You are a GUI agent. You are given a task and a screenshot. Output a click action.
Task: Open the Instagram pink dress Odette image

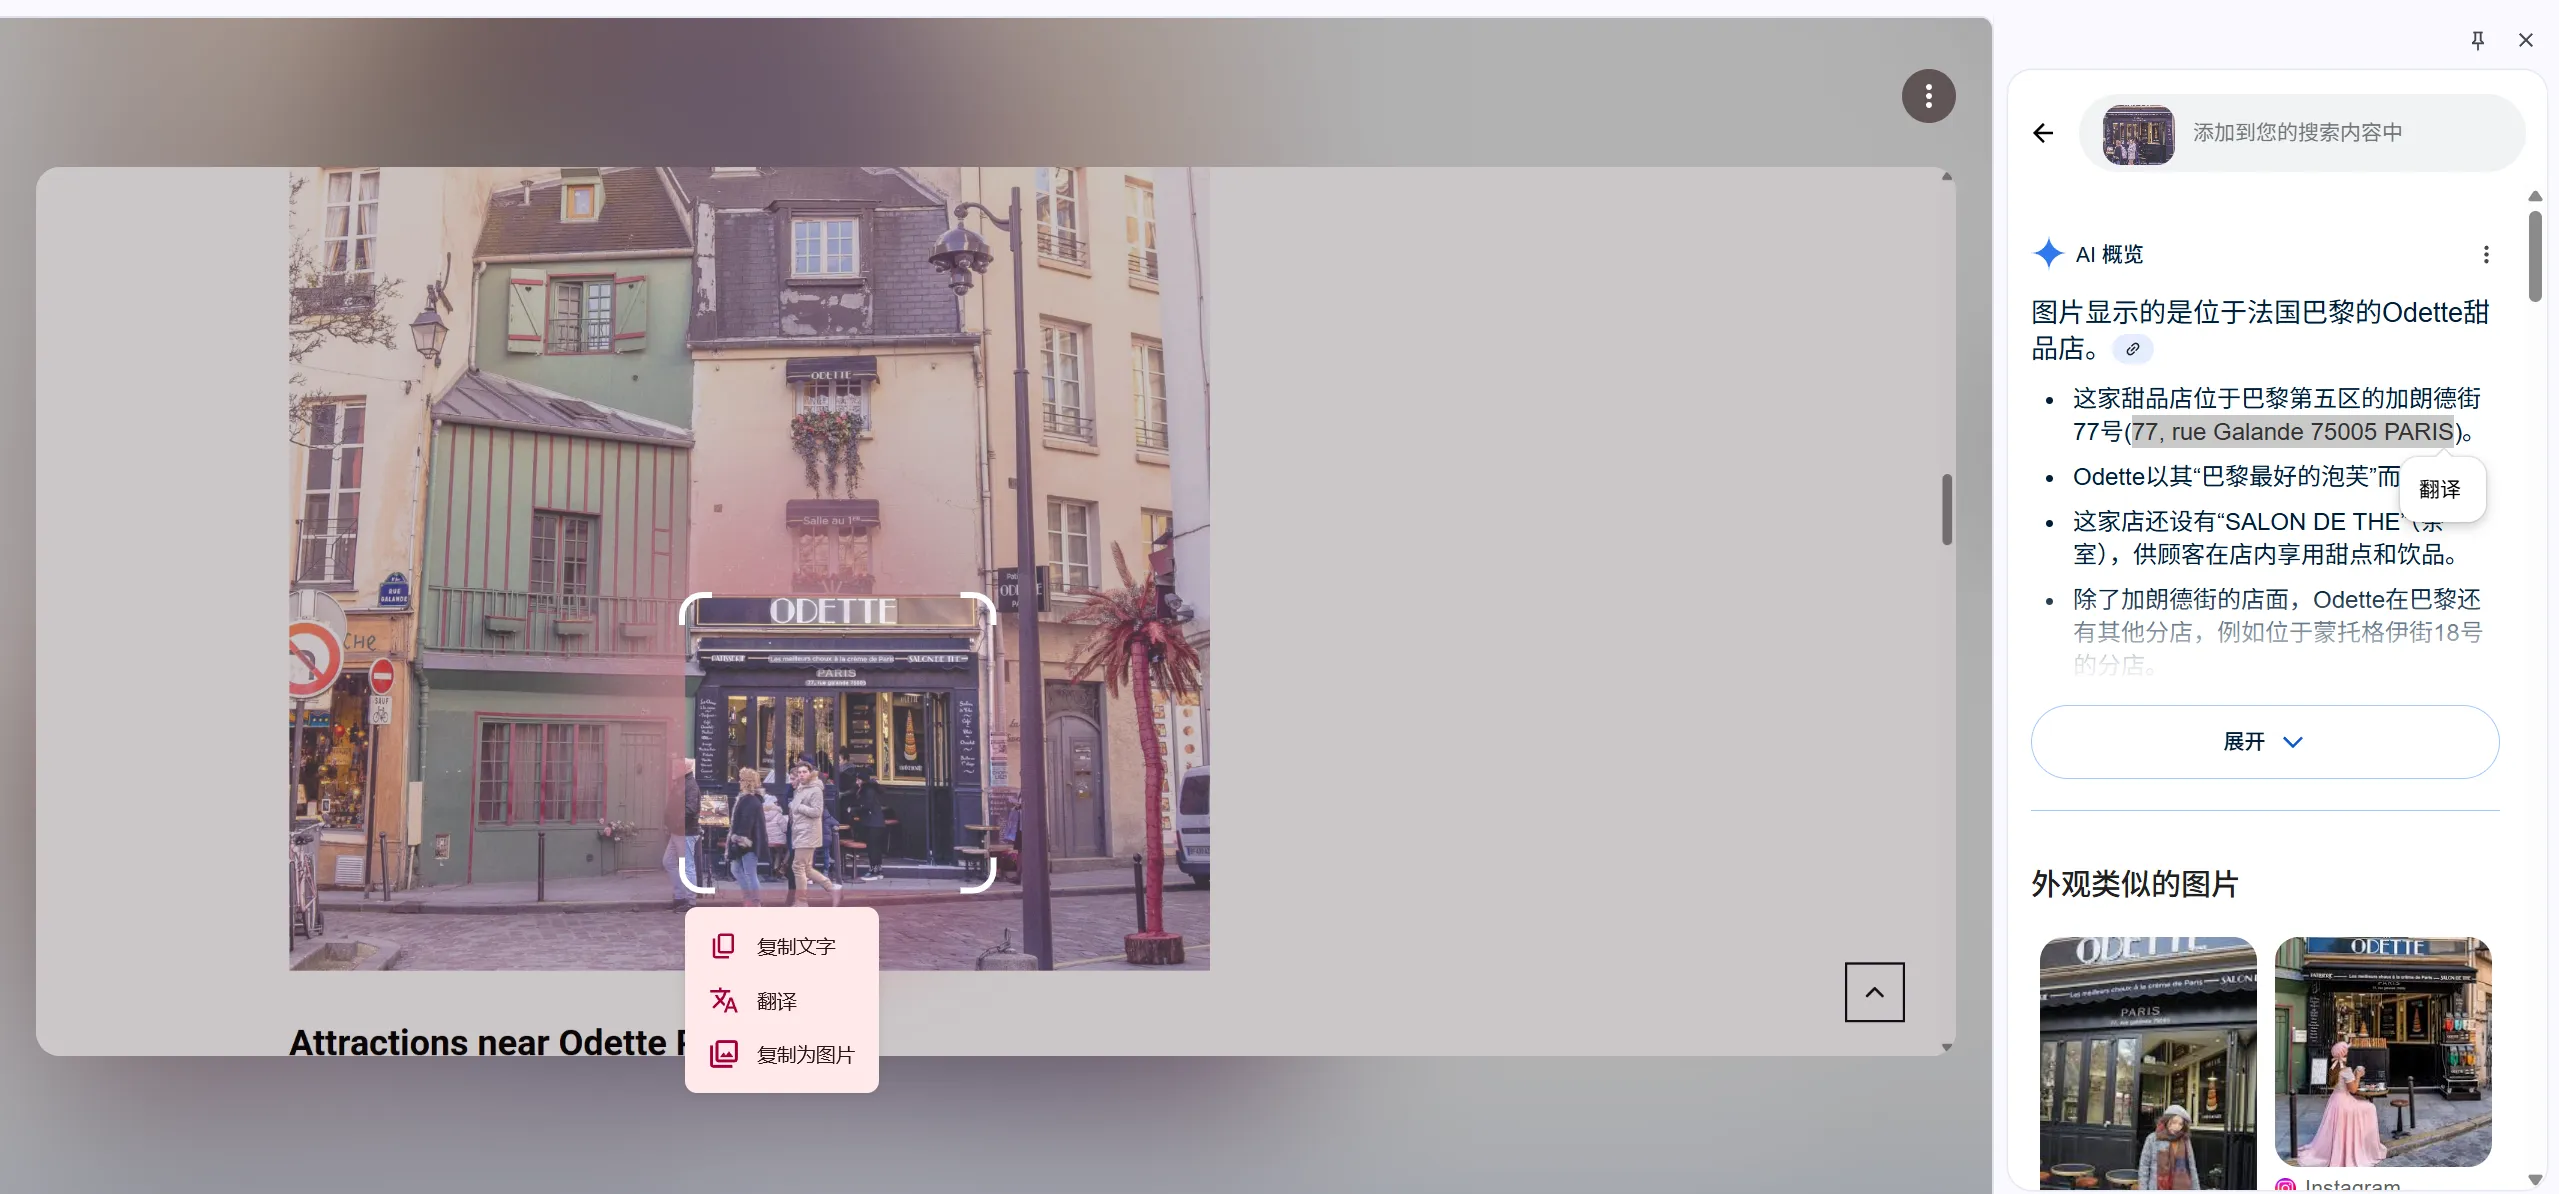point(2382,1052)
